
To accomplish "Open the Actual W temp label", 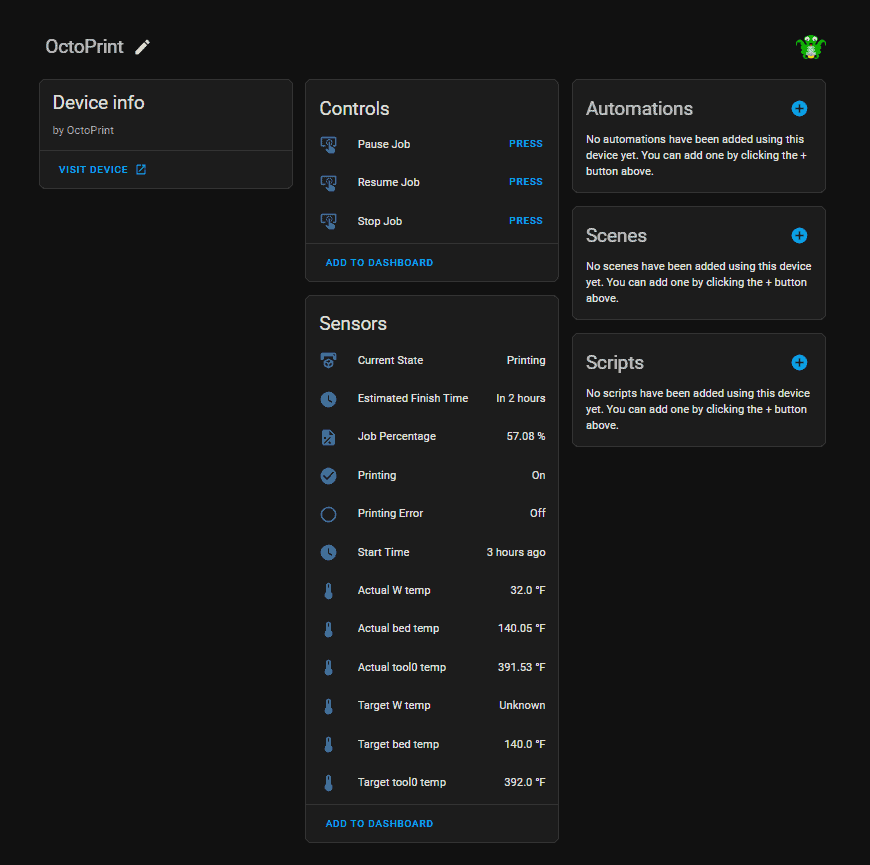I will (394, 591).
